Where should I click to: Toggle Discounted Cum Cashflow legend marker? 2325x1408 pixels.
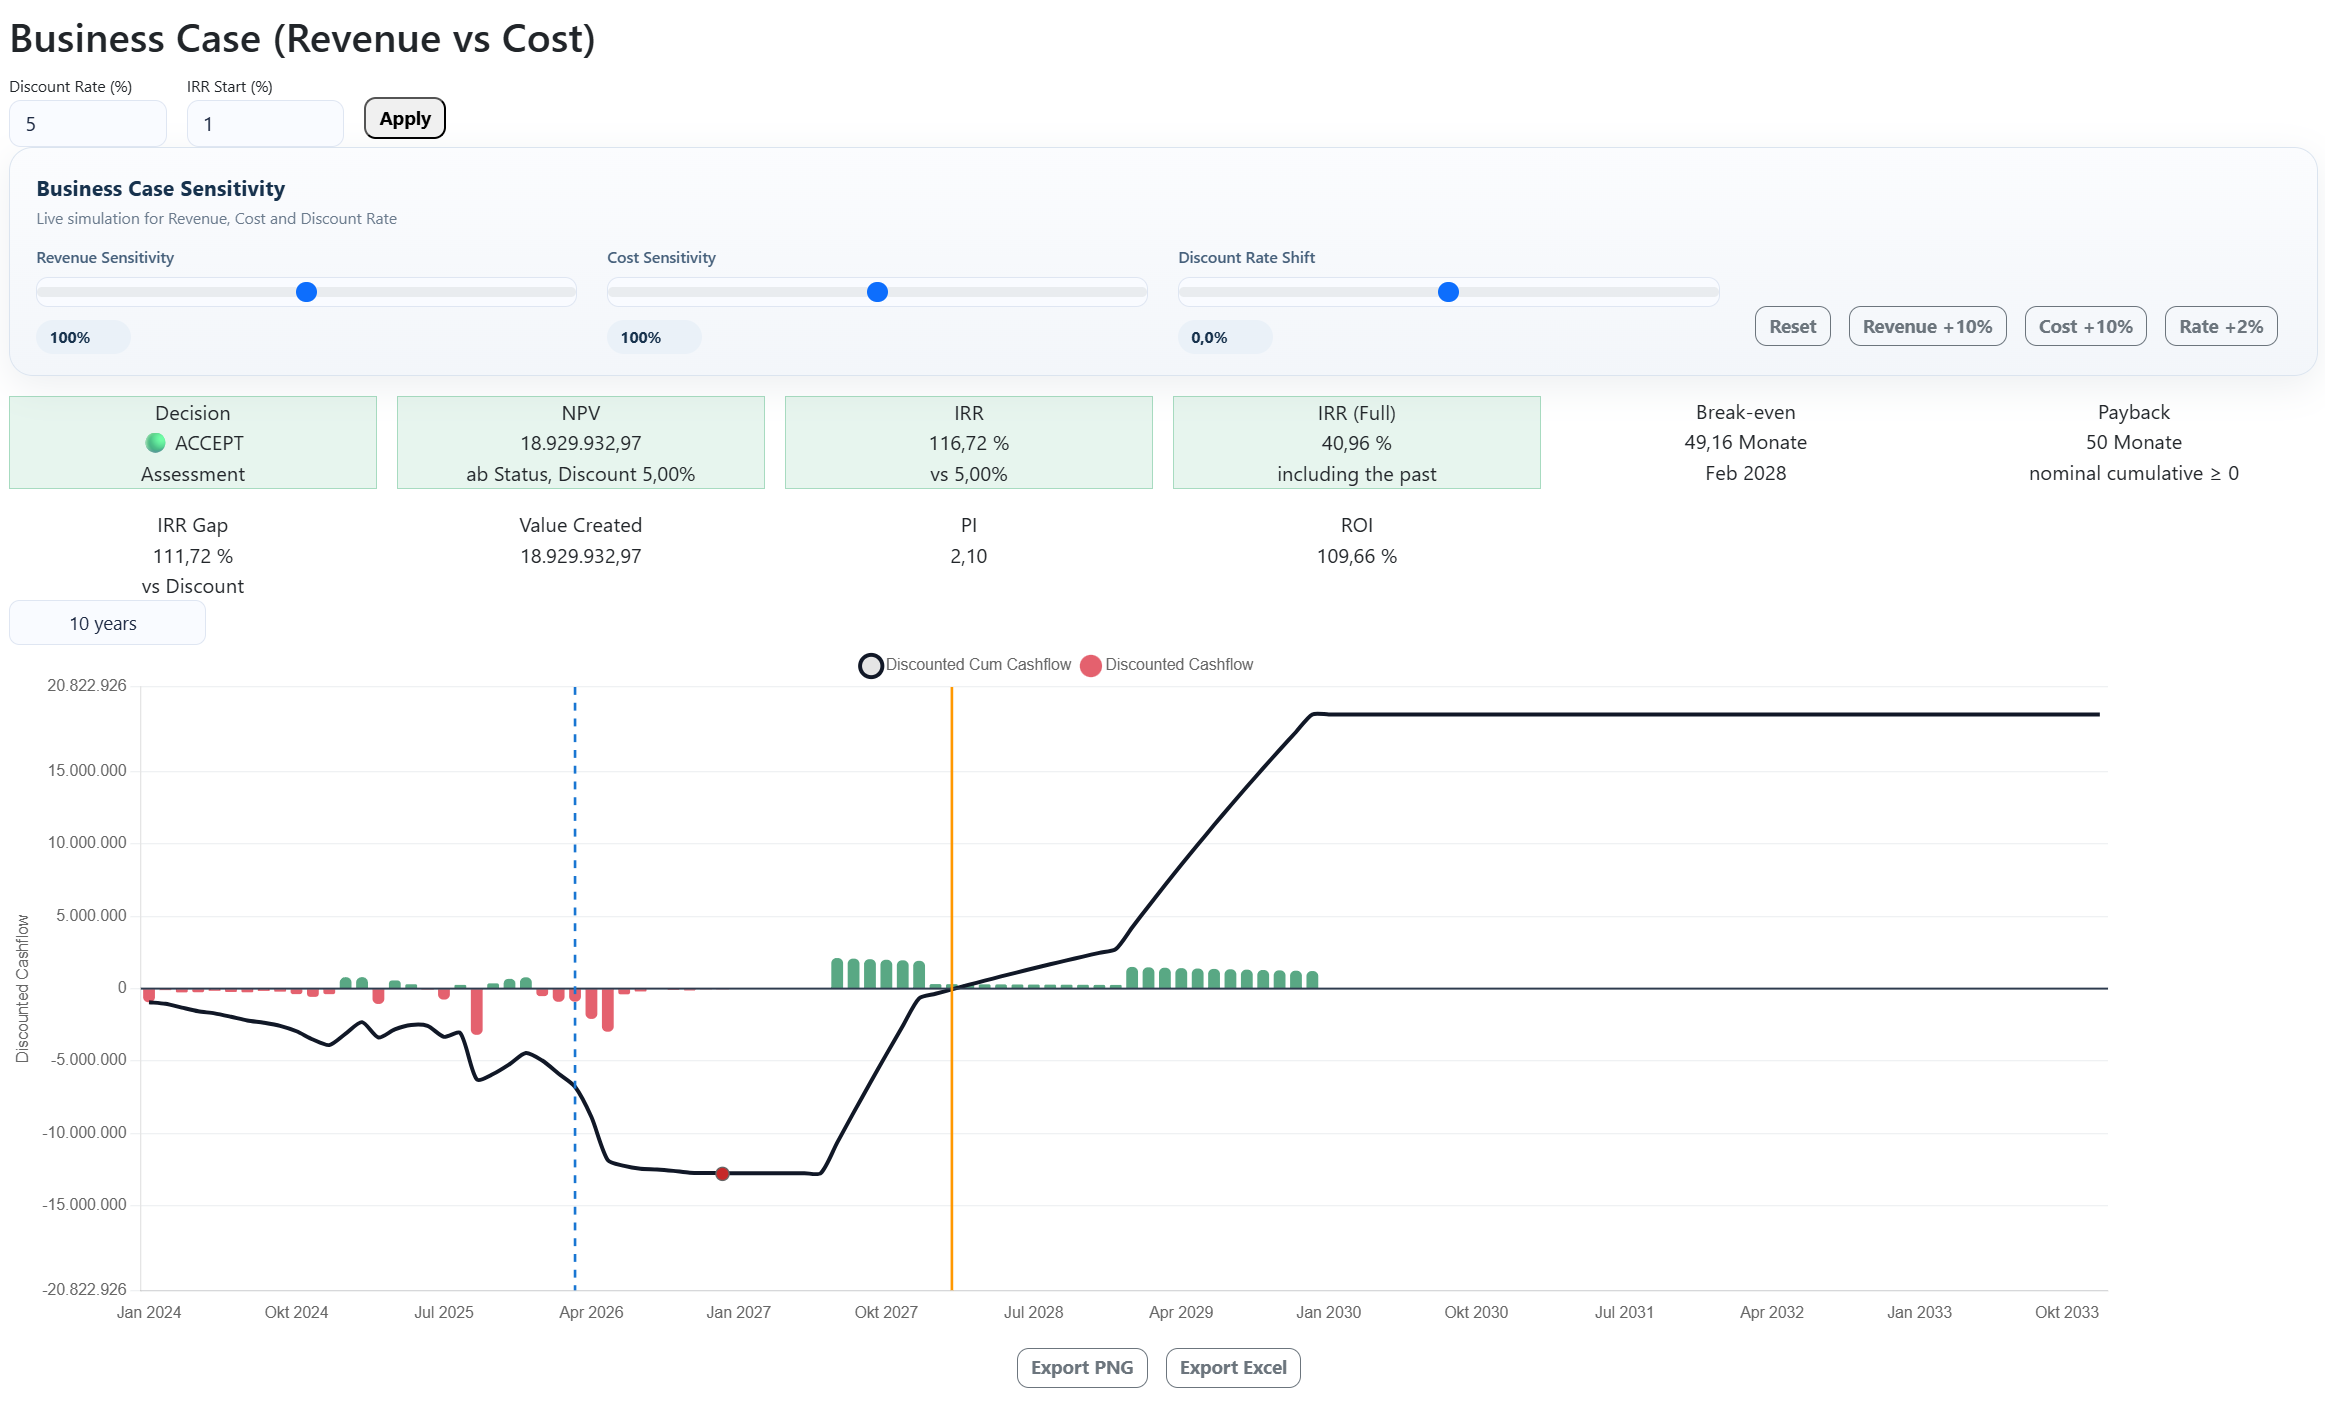click(x=871, y=665)
